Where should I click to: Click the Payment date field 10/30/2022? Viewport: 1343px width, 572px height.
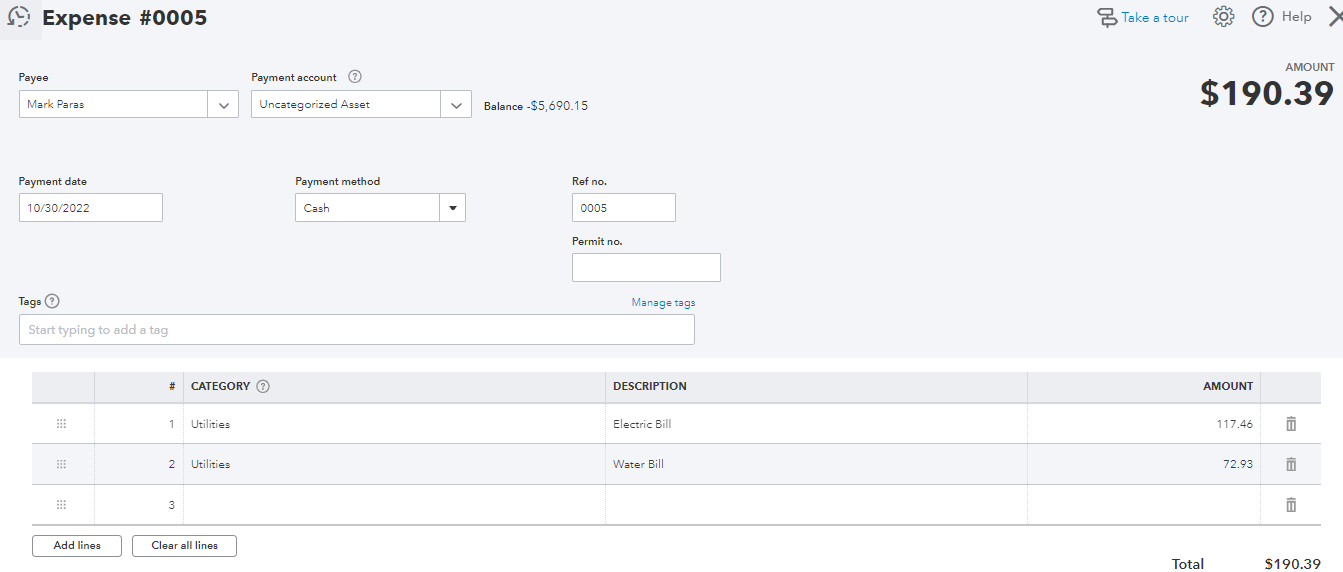click(x=91, y=208)
